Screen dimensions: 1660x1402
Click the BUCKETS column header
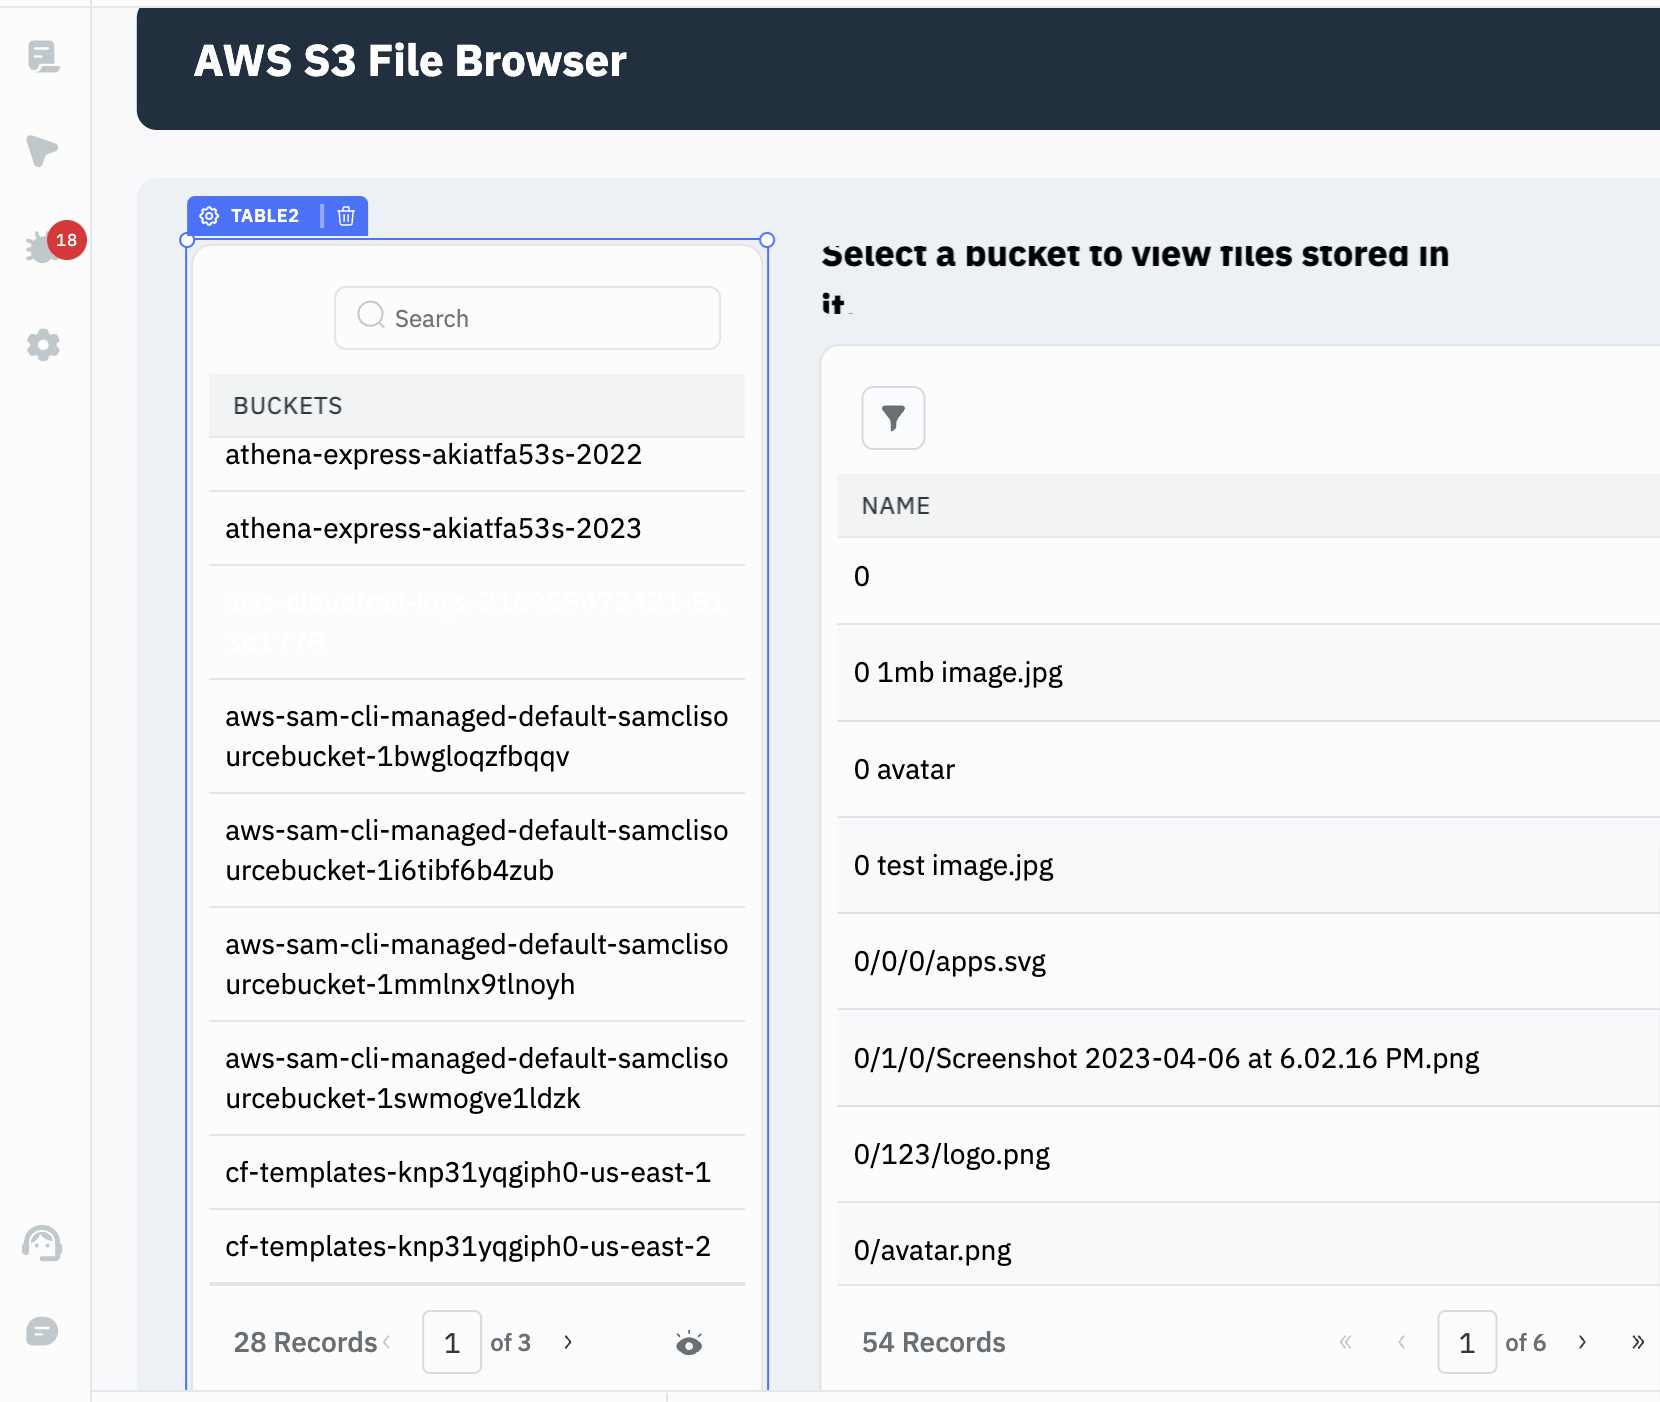(x=288, y=406)
